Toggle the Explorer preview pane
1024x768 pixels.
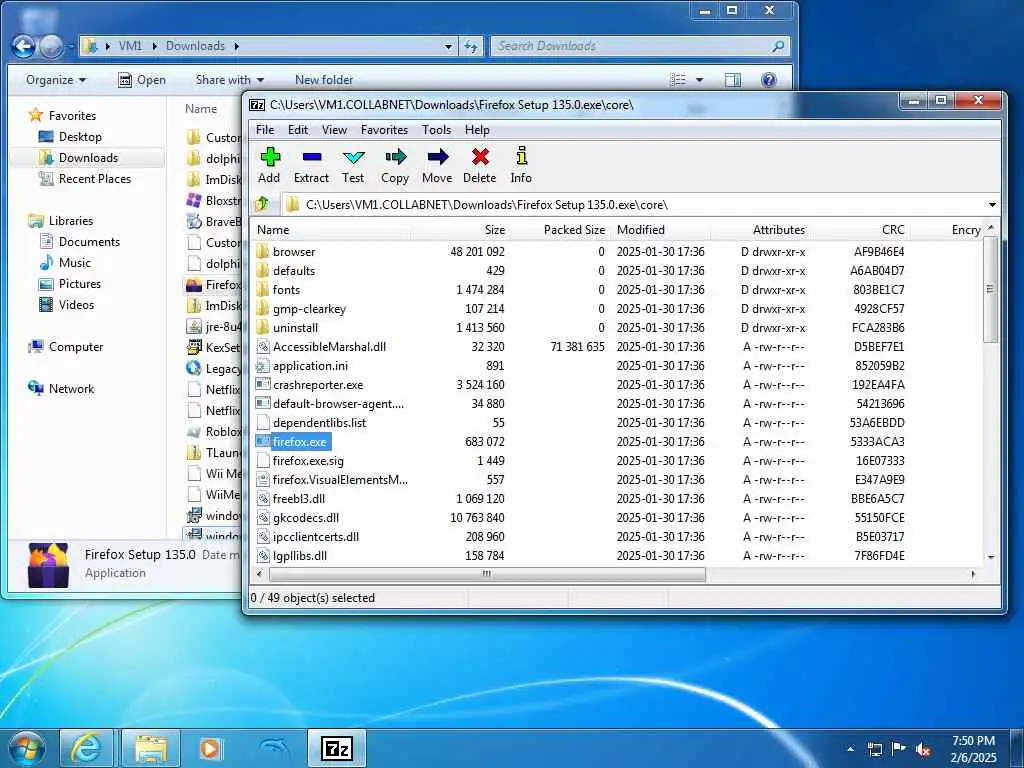733,80
